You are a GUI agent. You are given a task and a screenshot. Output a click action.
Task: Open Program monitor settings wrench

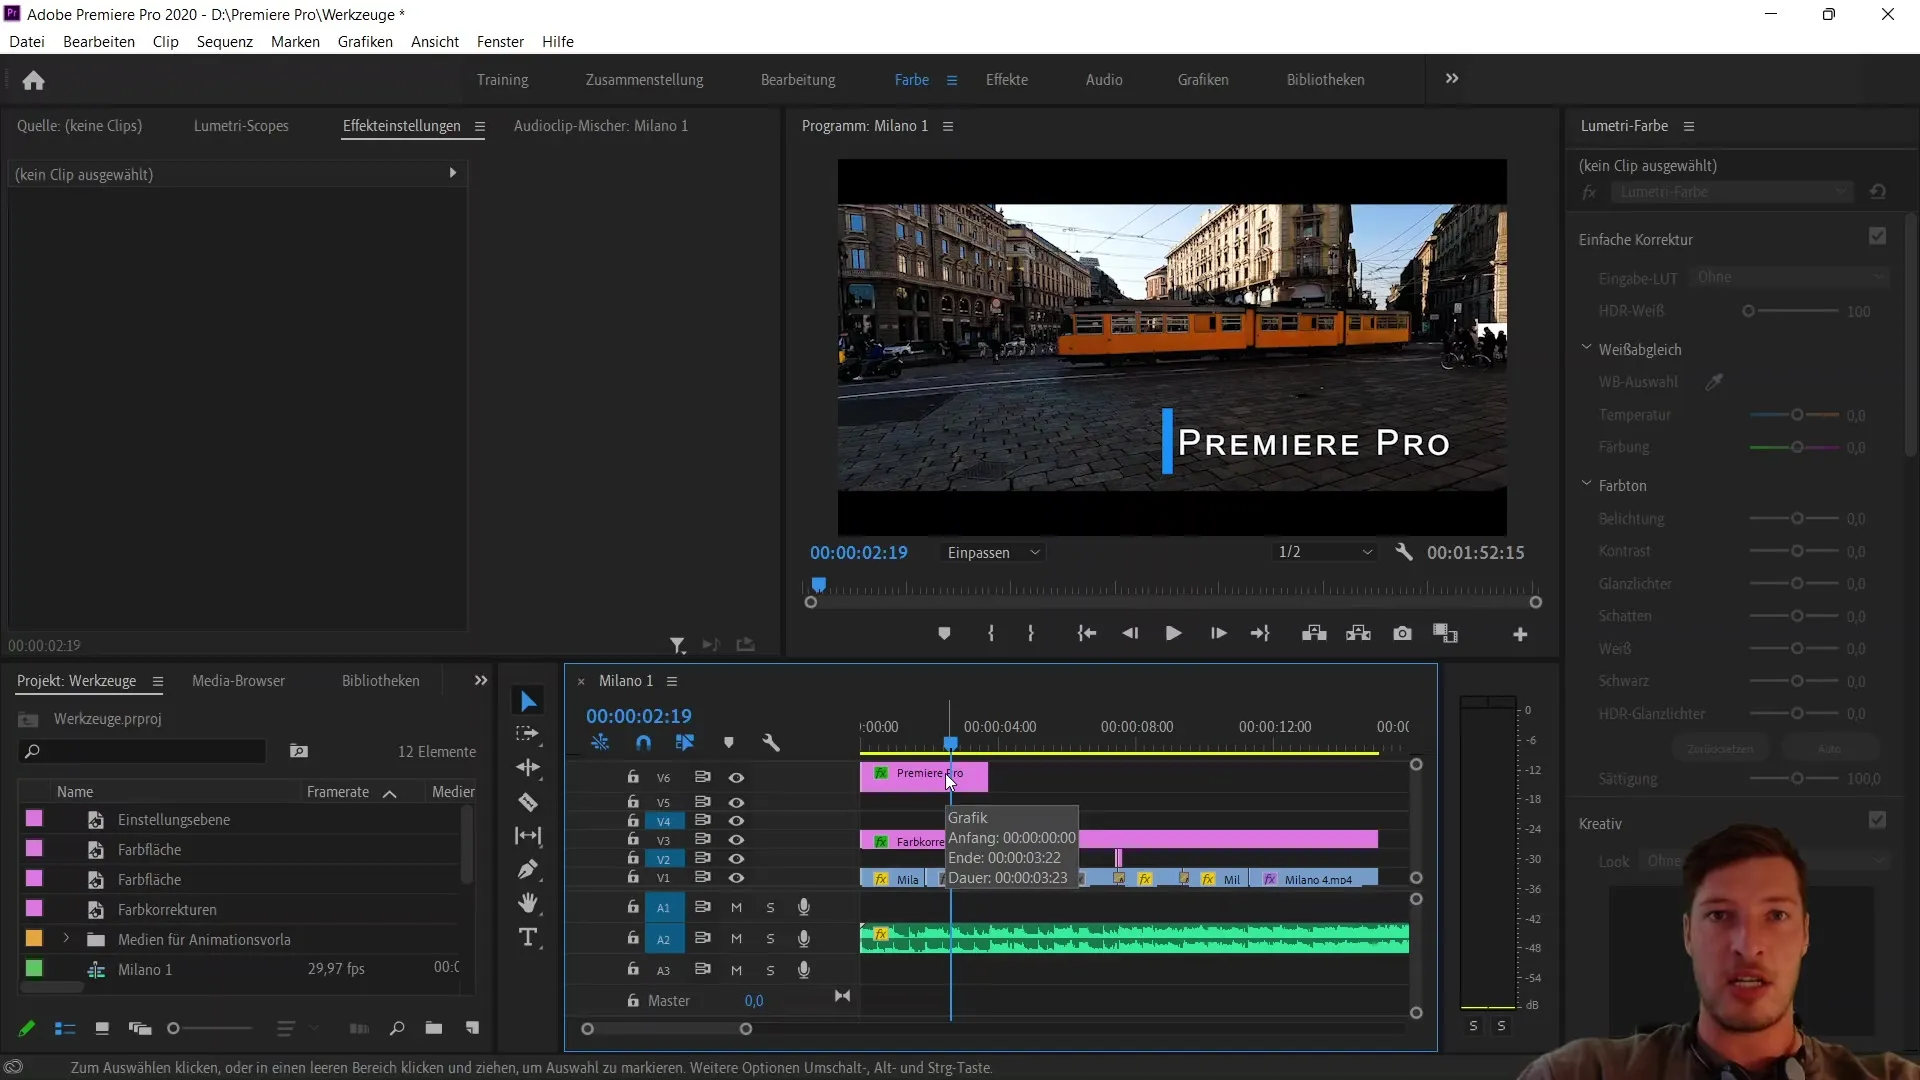point(1404,552)
